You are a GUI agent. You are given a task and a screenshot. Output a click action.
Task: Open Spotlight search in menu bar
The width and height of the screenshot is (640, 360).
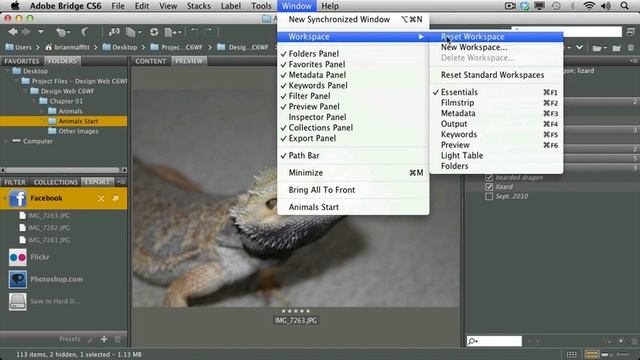coord(624,6)
